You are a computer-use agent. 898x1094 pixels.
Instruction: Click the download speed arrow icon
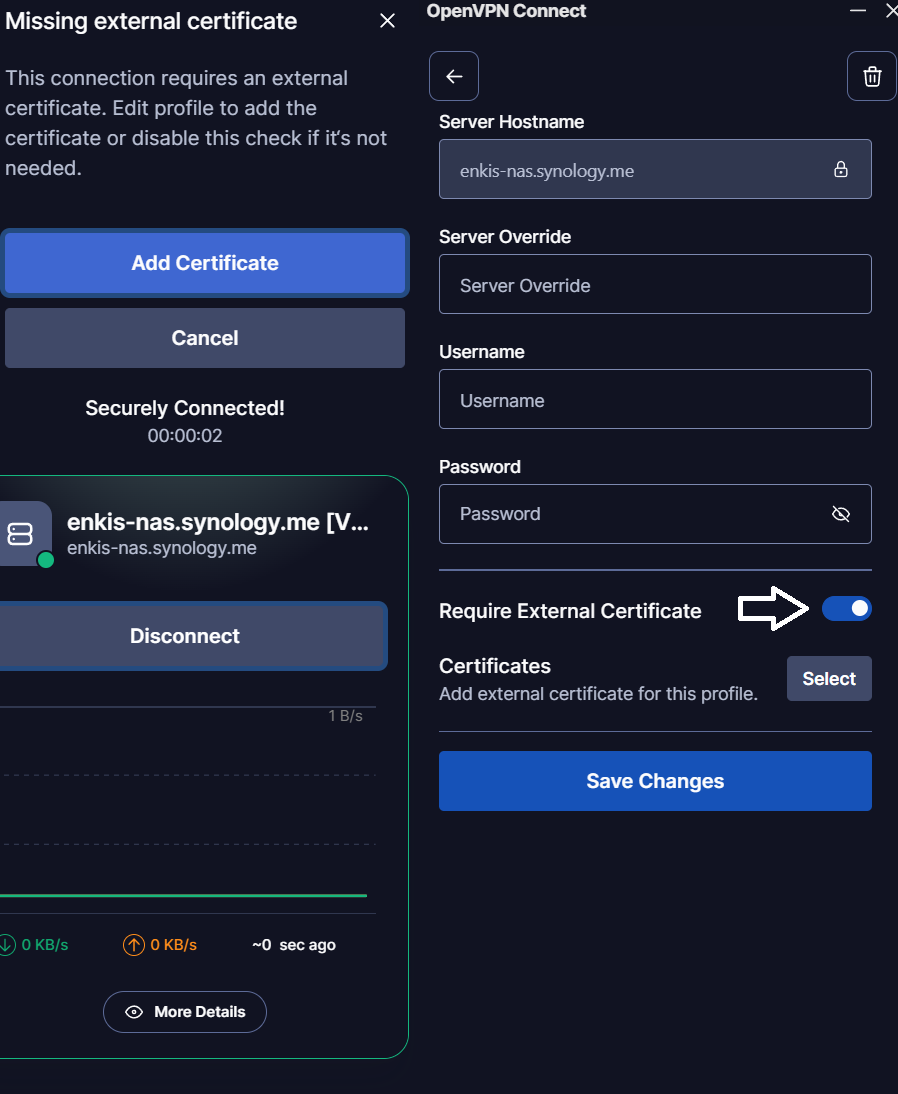pyautogui.click(x=7, y=944)
